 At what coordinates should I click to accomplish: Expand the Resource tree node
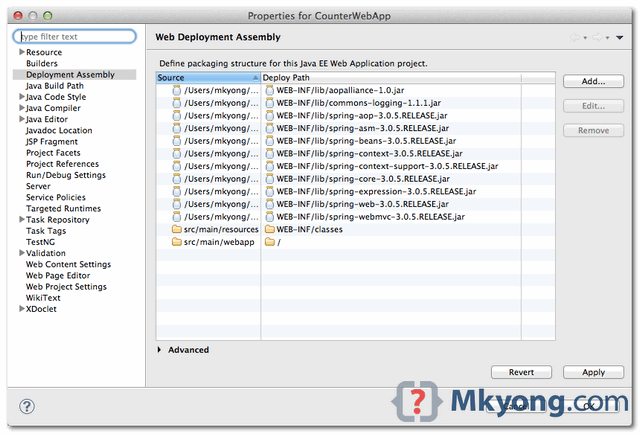pyautogui.click(x=22, y=52)
